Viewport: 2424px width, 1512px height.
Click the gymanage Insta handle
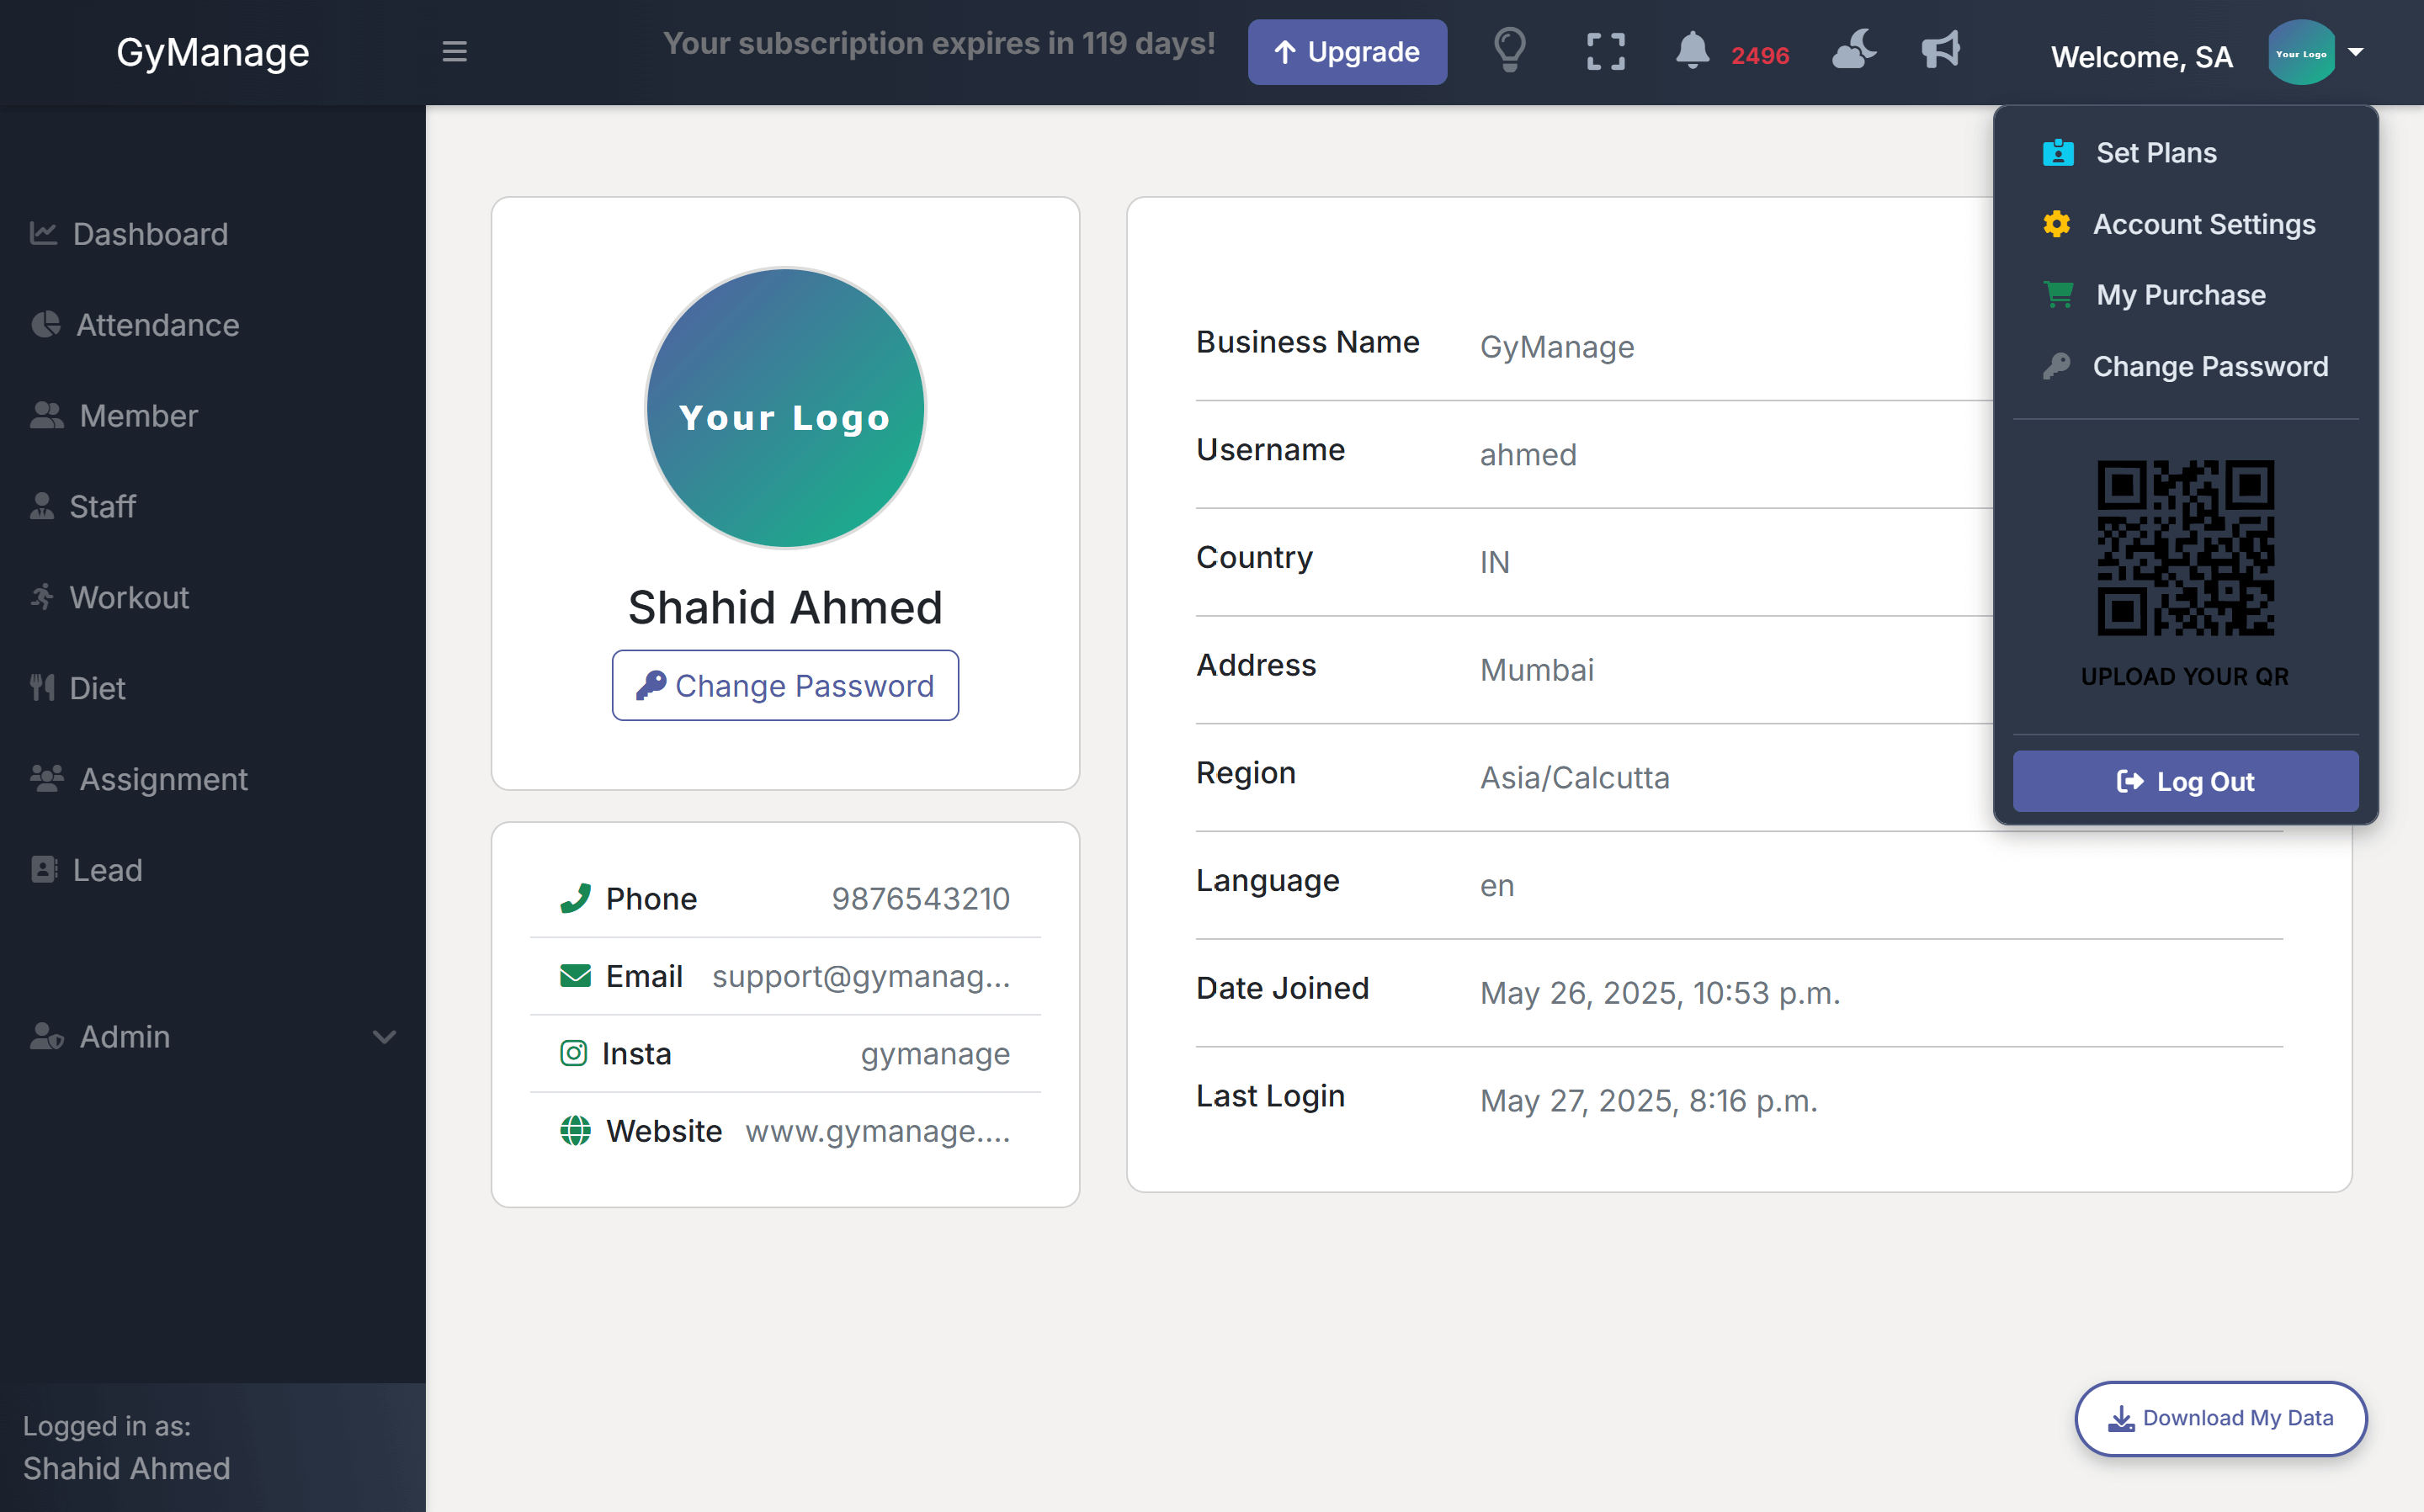pyautogui.click(x=935, y=1054)
